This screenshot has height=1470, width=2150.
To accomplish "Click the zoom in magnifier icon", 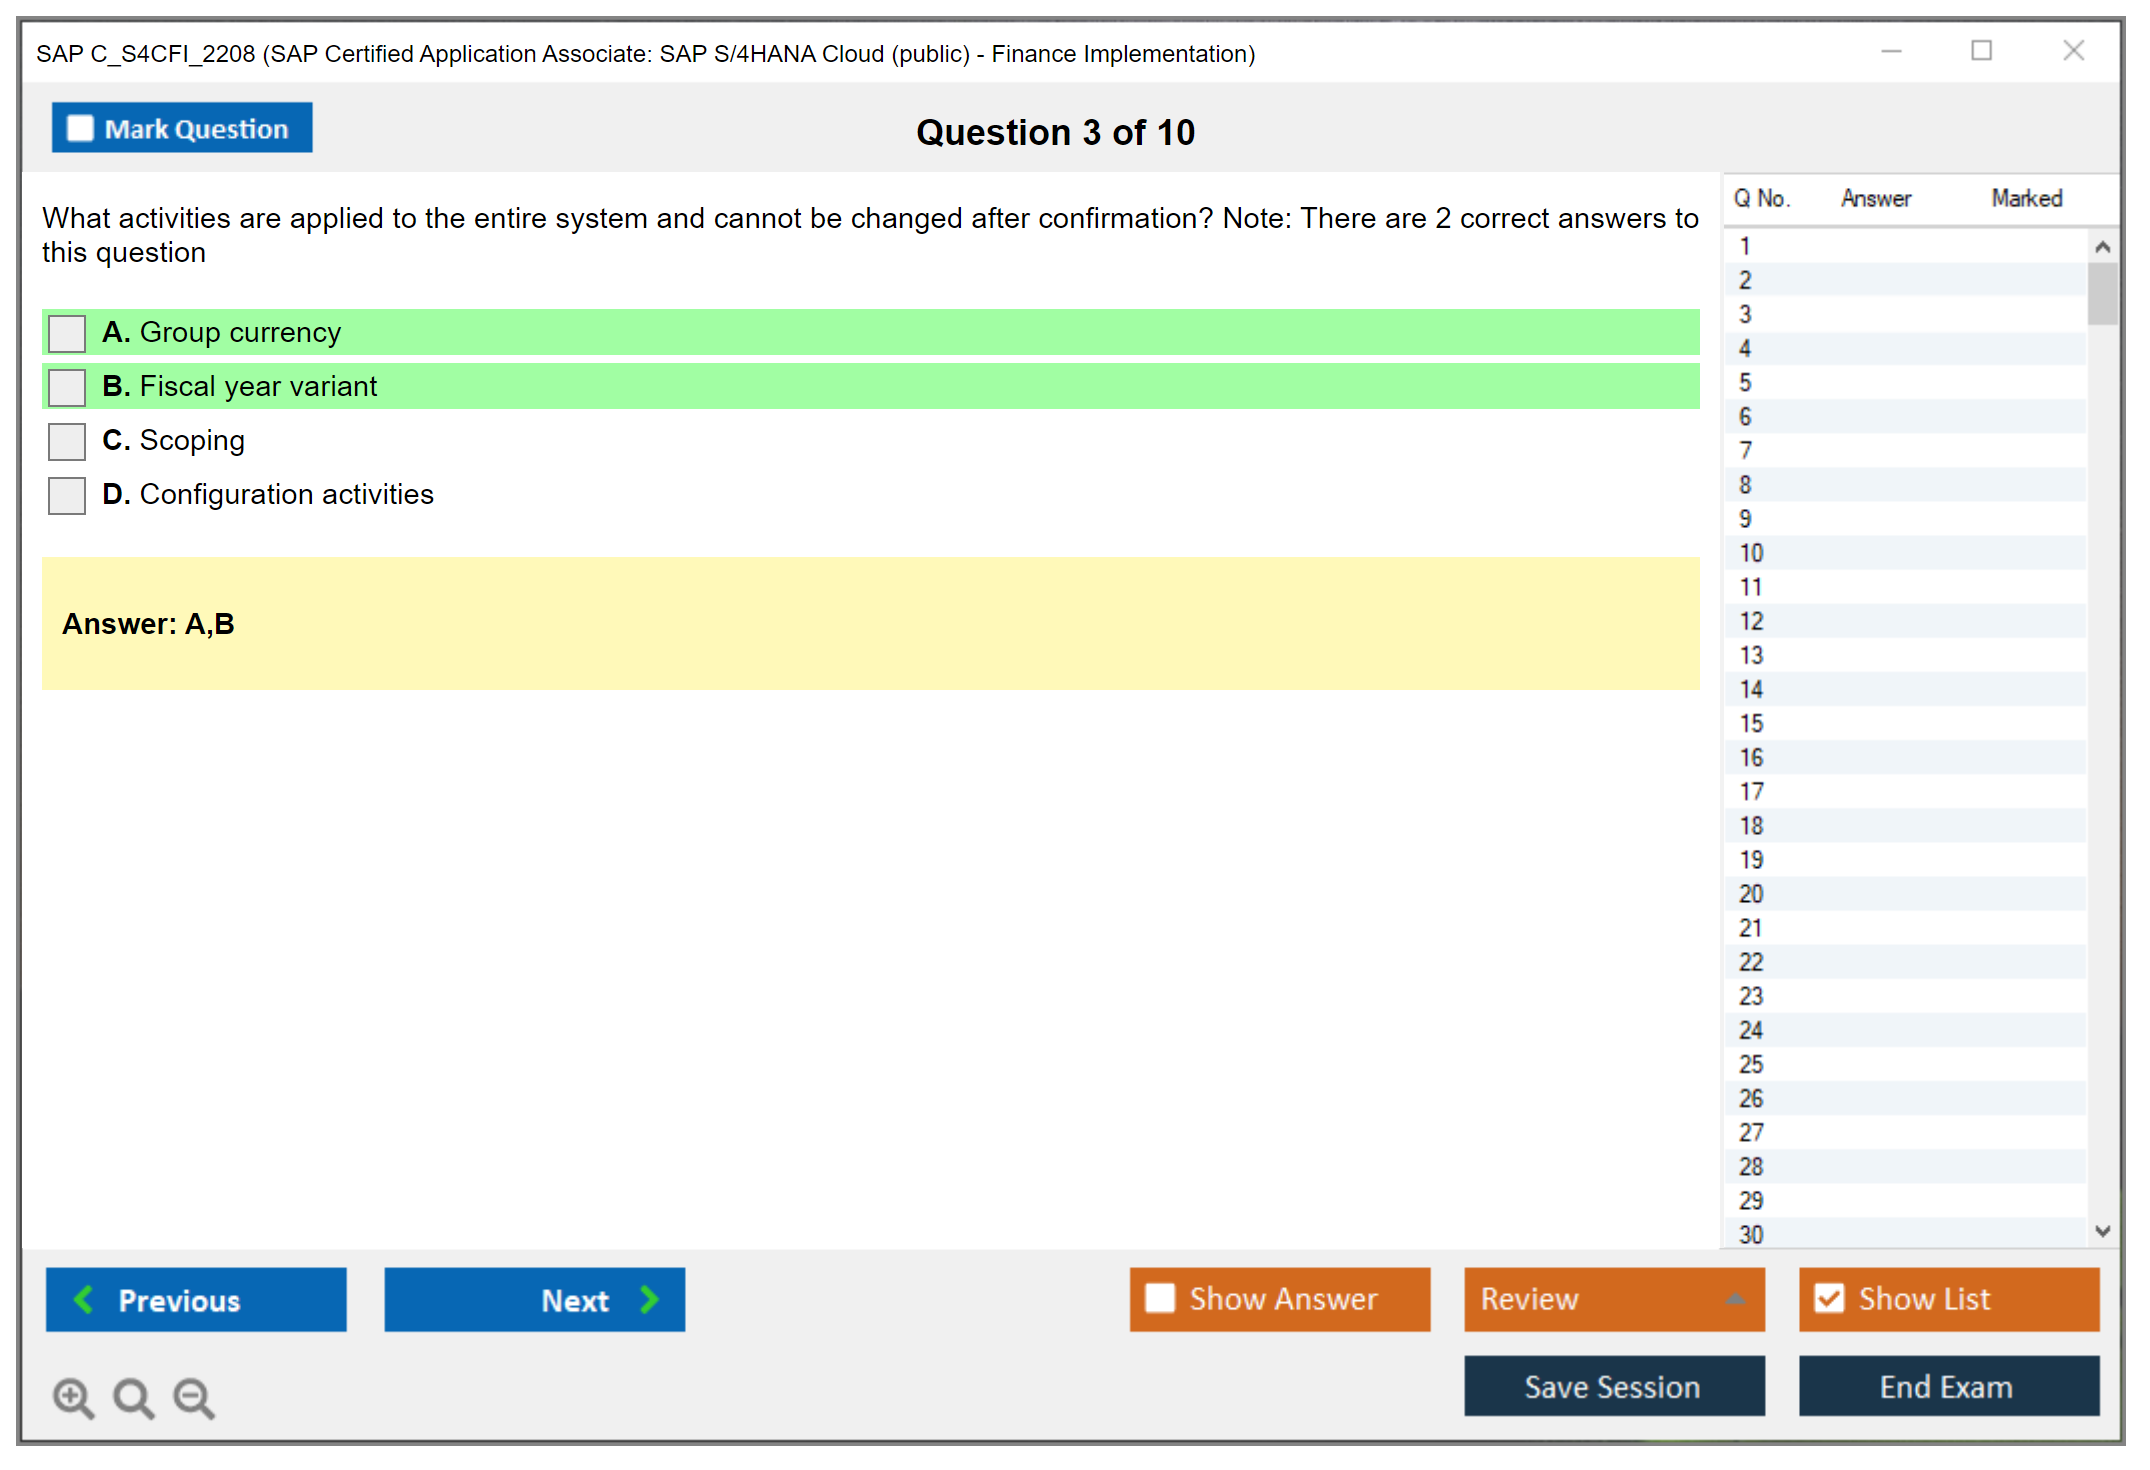I will coord(73,1397).
